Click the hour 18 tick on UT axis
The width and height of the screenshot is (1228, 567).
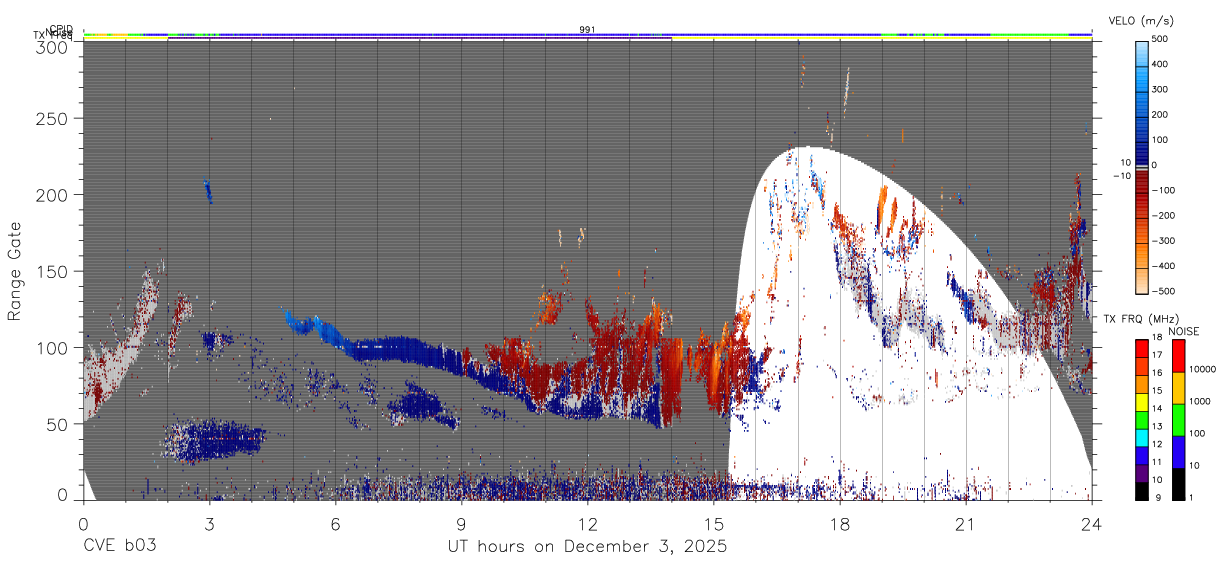point(839,524)
